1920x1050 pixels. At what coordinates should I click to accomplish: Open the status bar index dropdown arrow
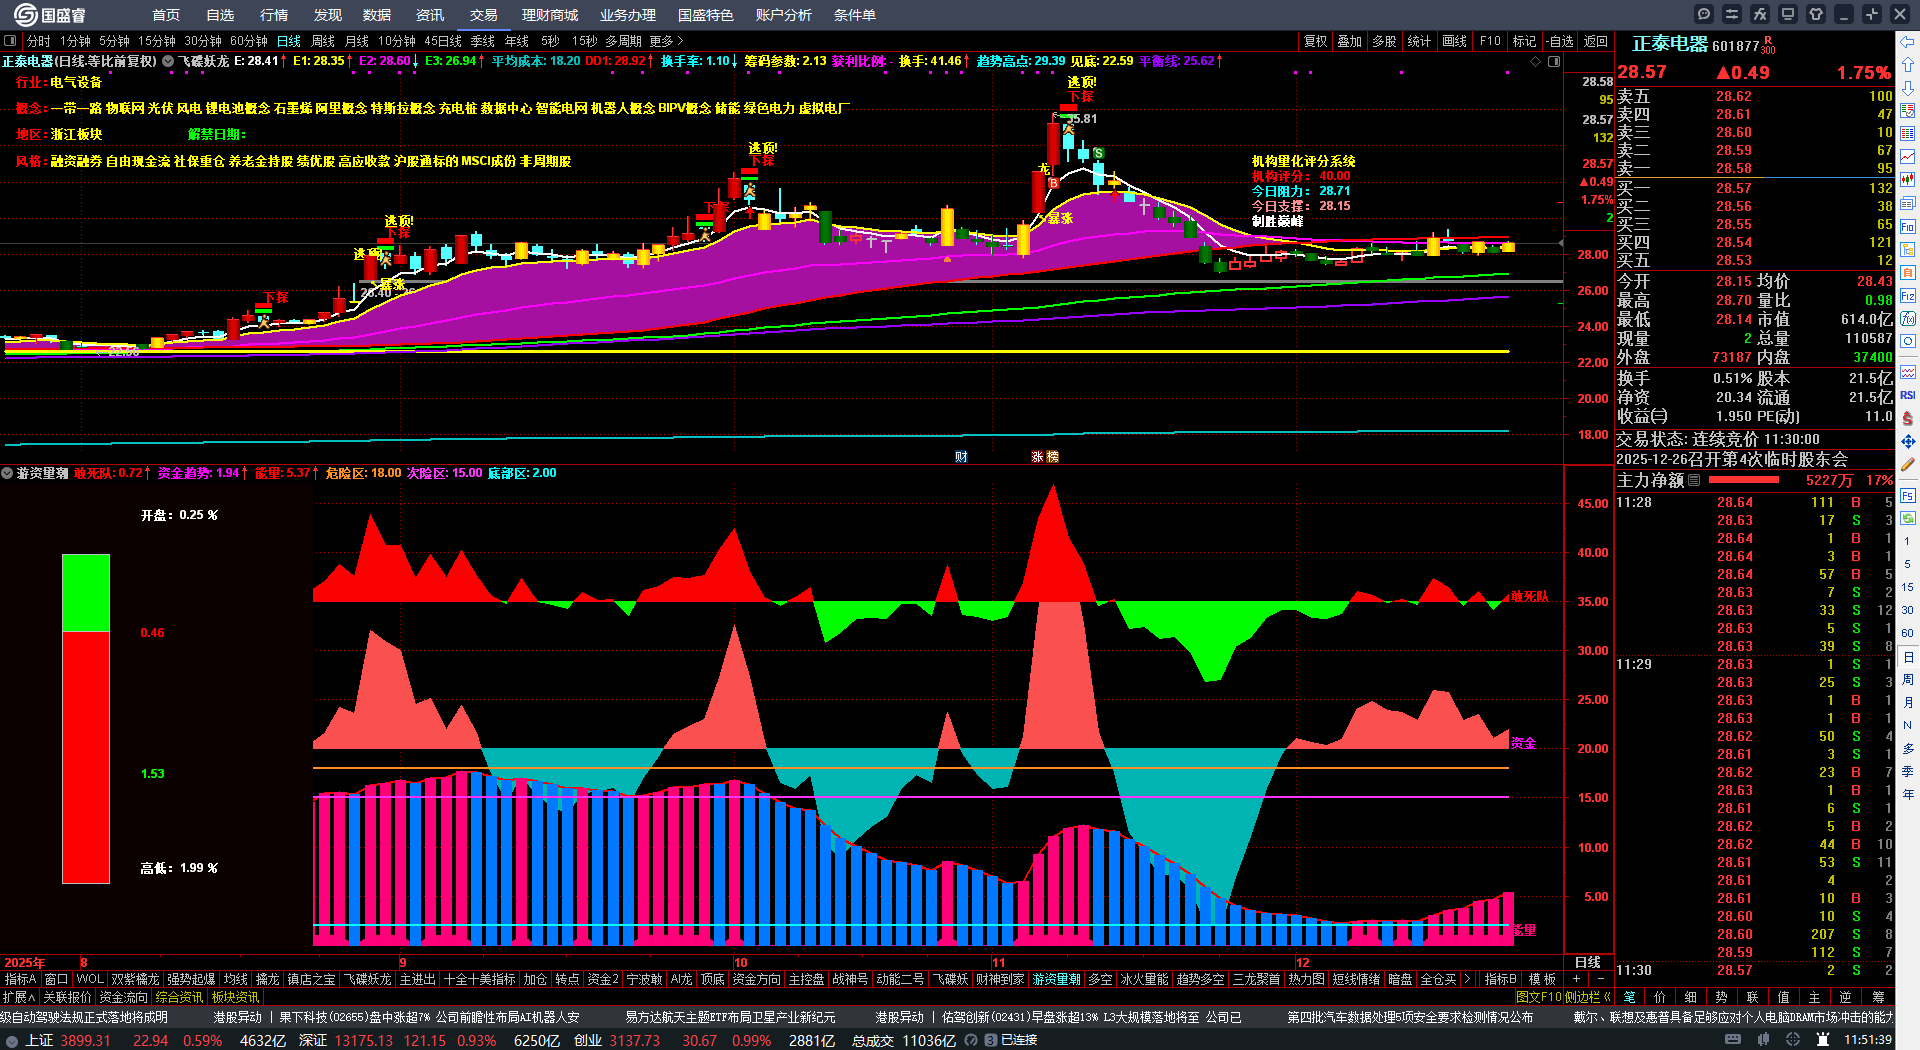click(x=13, y=1040)
